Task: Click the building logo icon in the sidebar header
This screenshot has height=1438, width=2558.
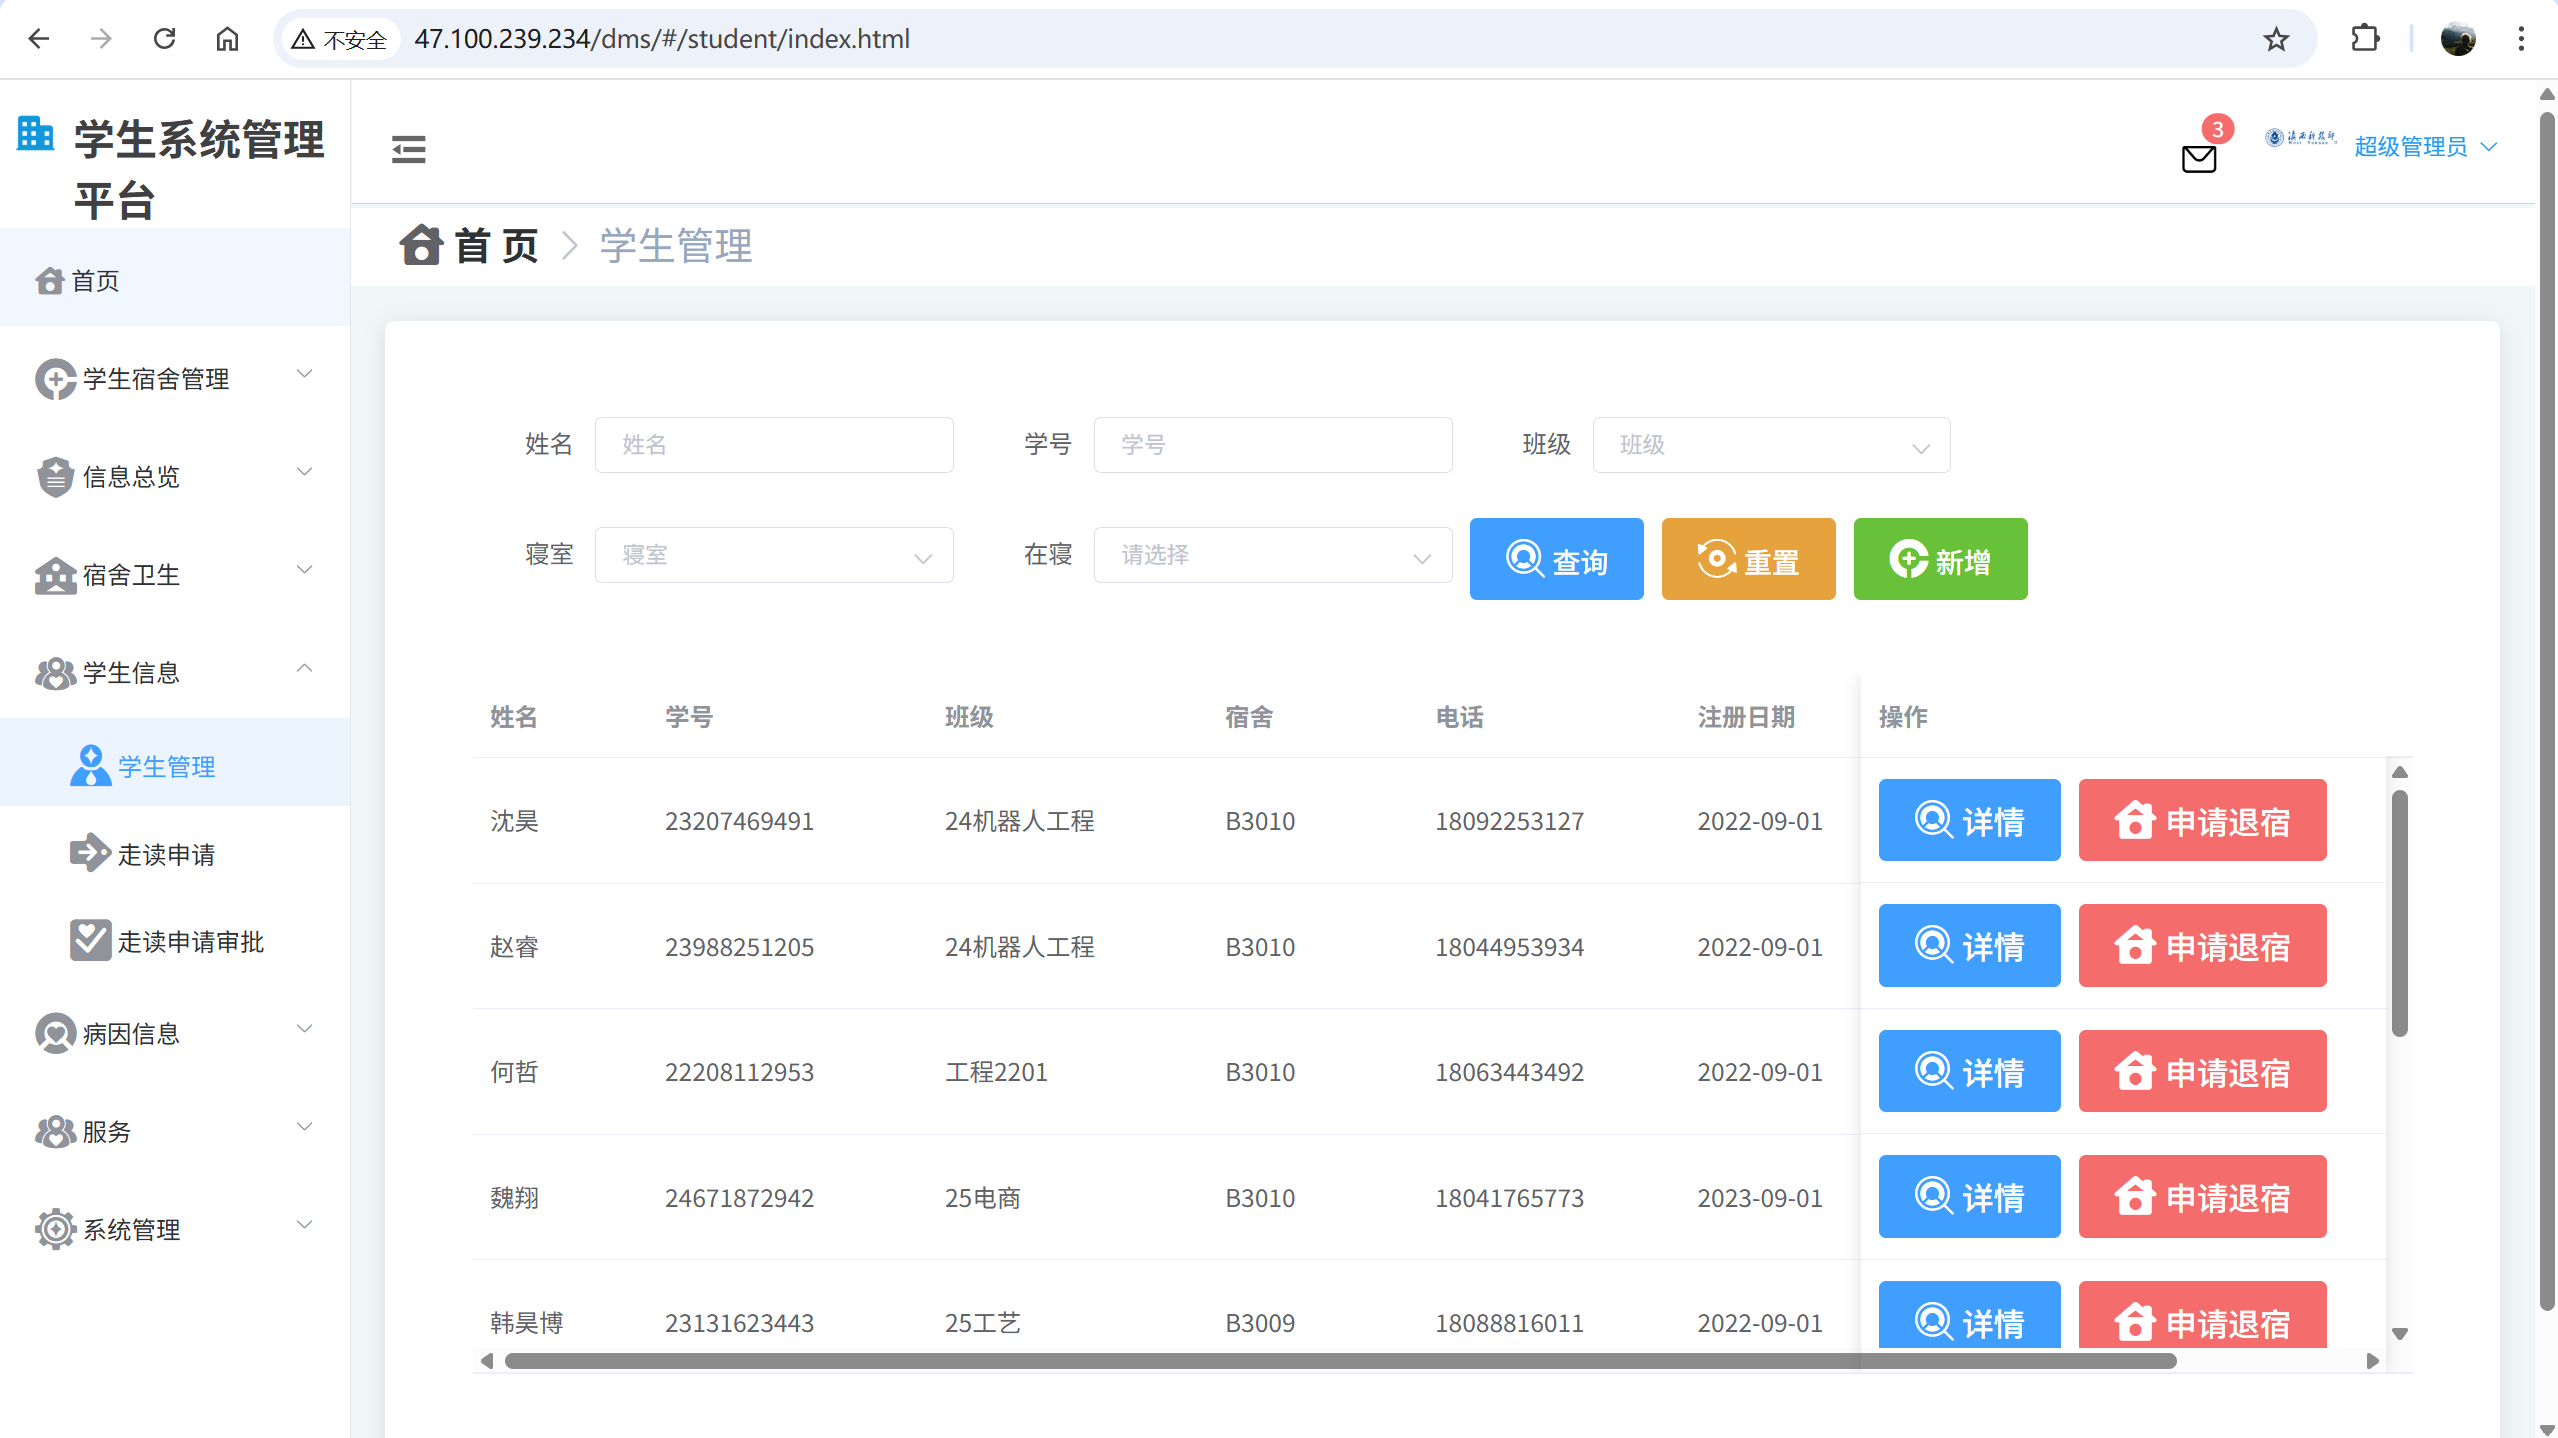Action: (x=36, y=133)
